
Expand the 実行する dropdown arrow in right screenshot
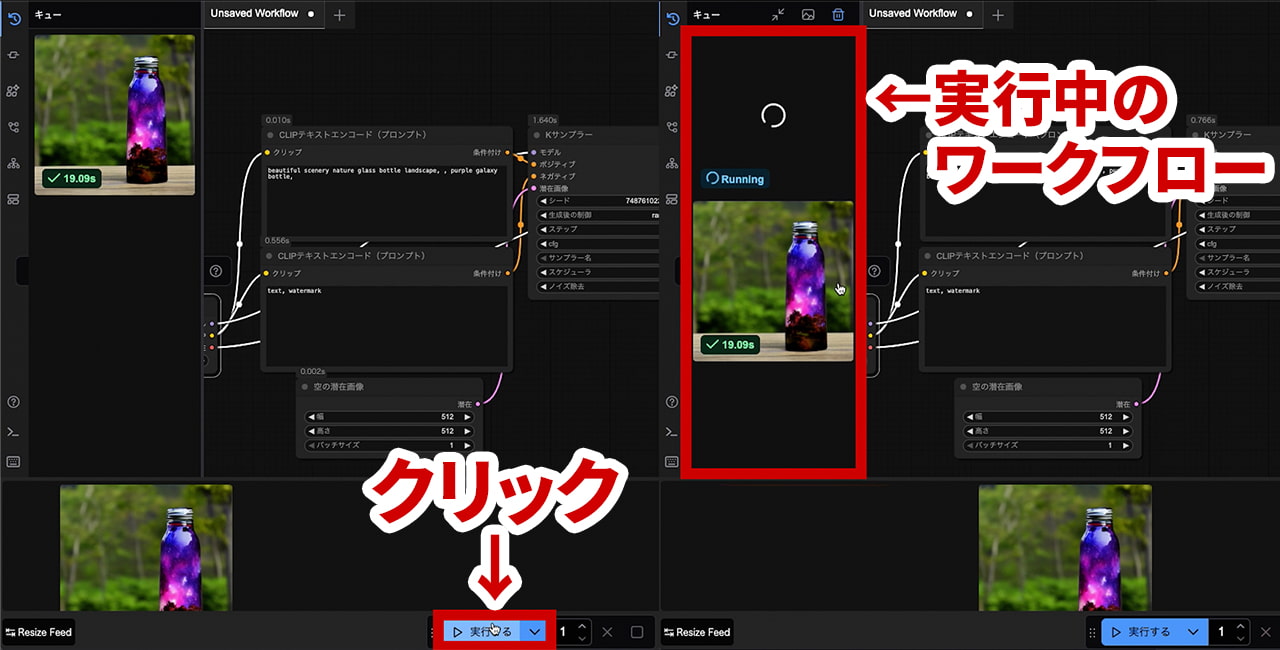[1192, 632]
